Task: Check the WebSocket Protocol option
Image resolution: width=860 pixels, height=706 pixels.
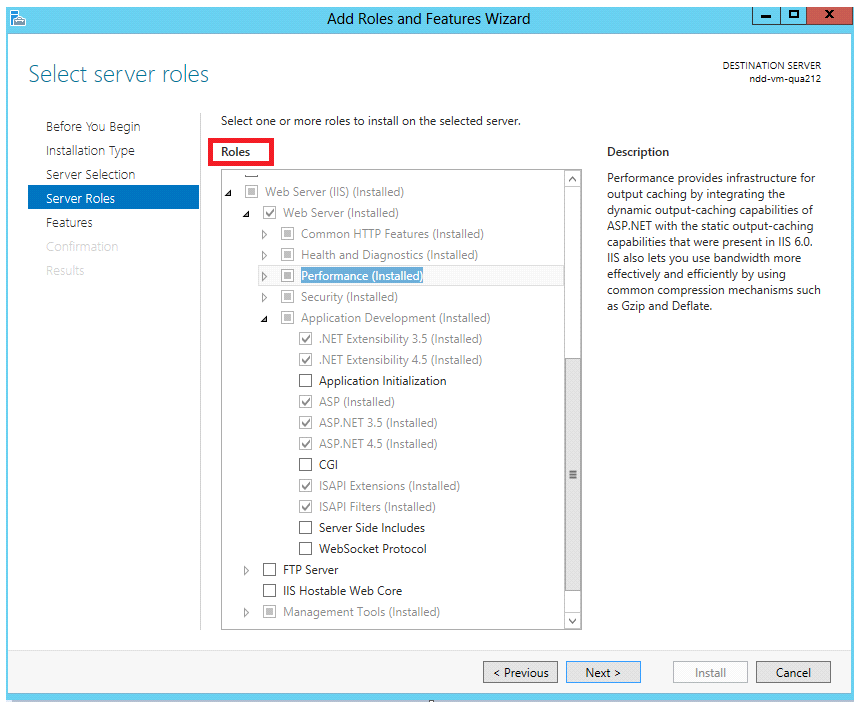Action: (x=306, y=549)
